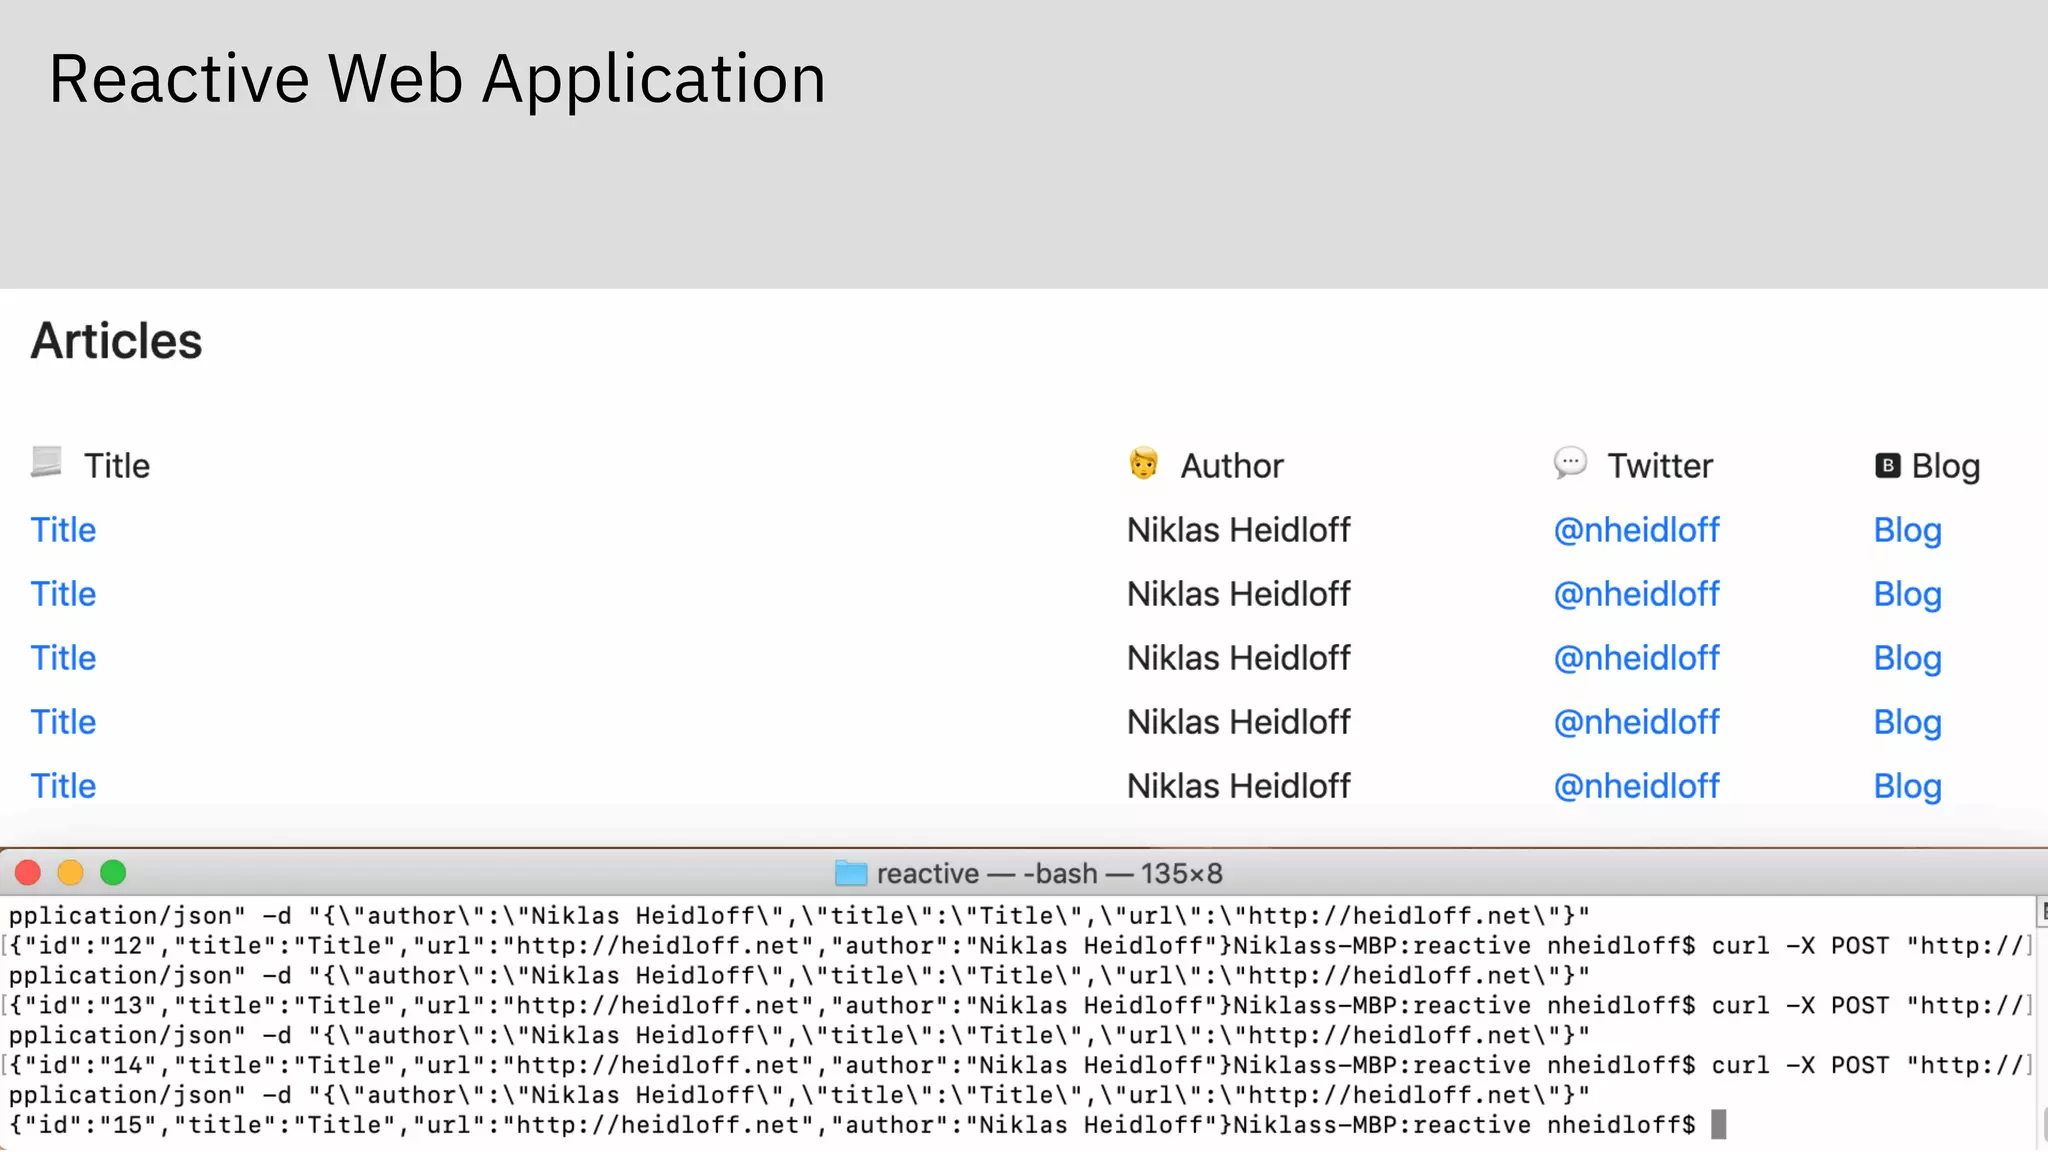Open @nheidloff Twitter link in fifth row
This screenshot has height=1152, width=2048.
point(1636,786)
